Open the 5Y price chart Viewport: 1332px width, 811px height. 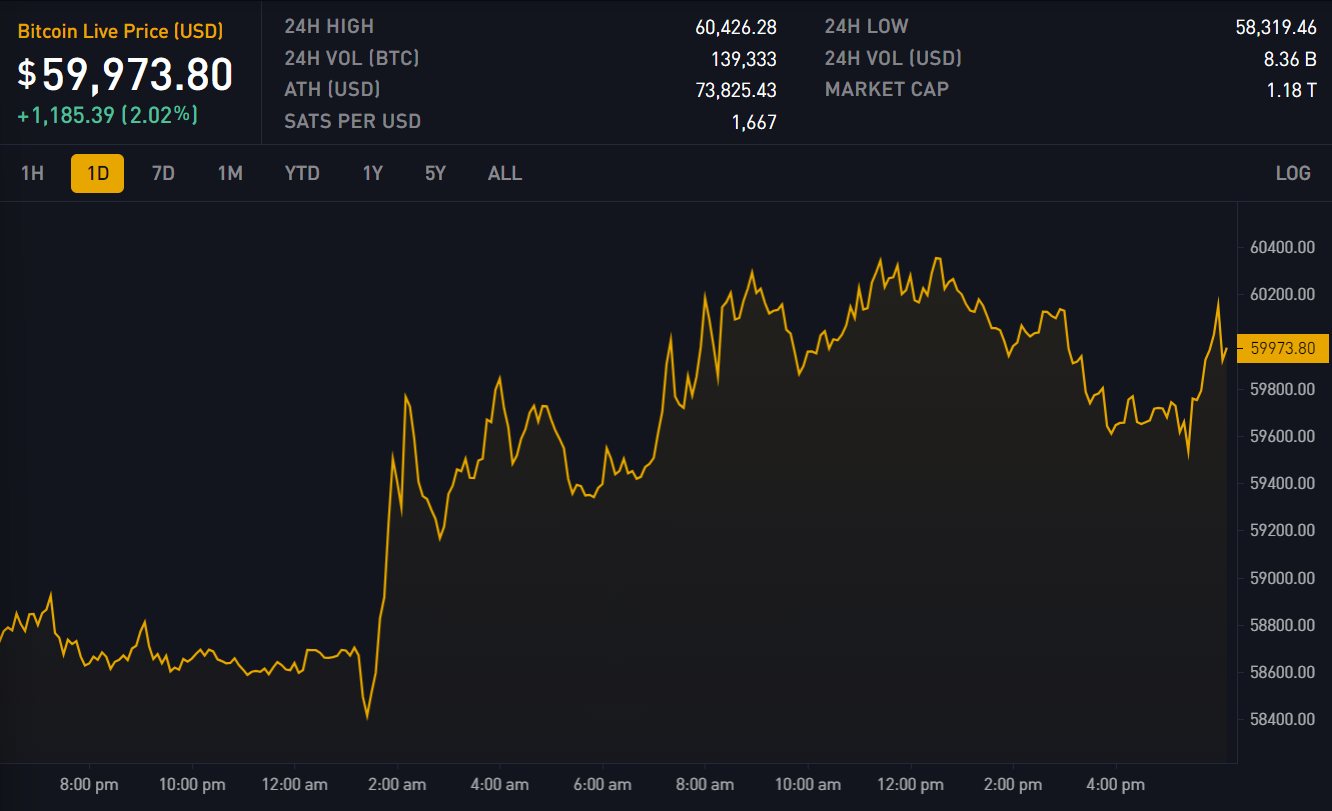(435, 173)
